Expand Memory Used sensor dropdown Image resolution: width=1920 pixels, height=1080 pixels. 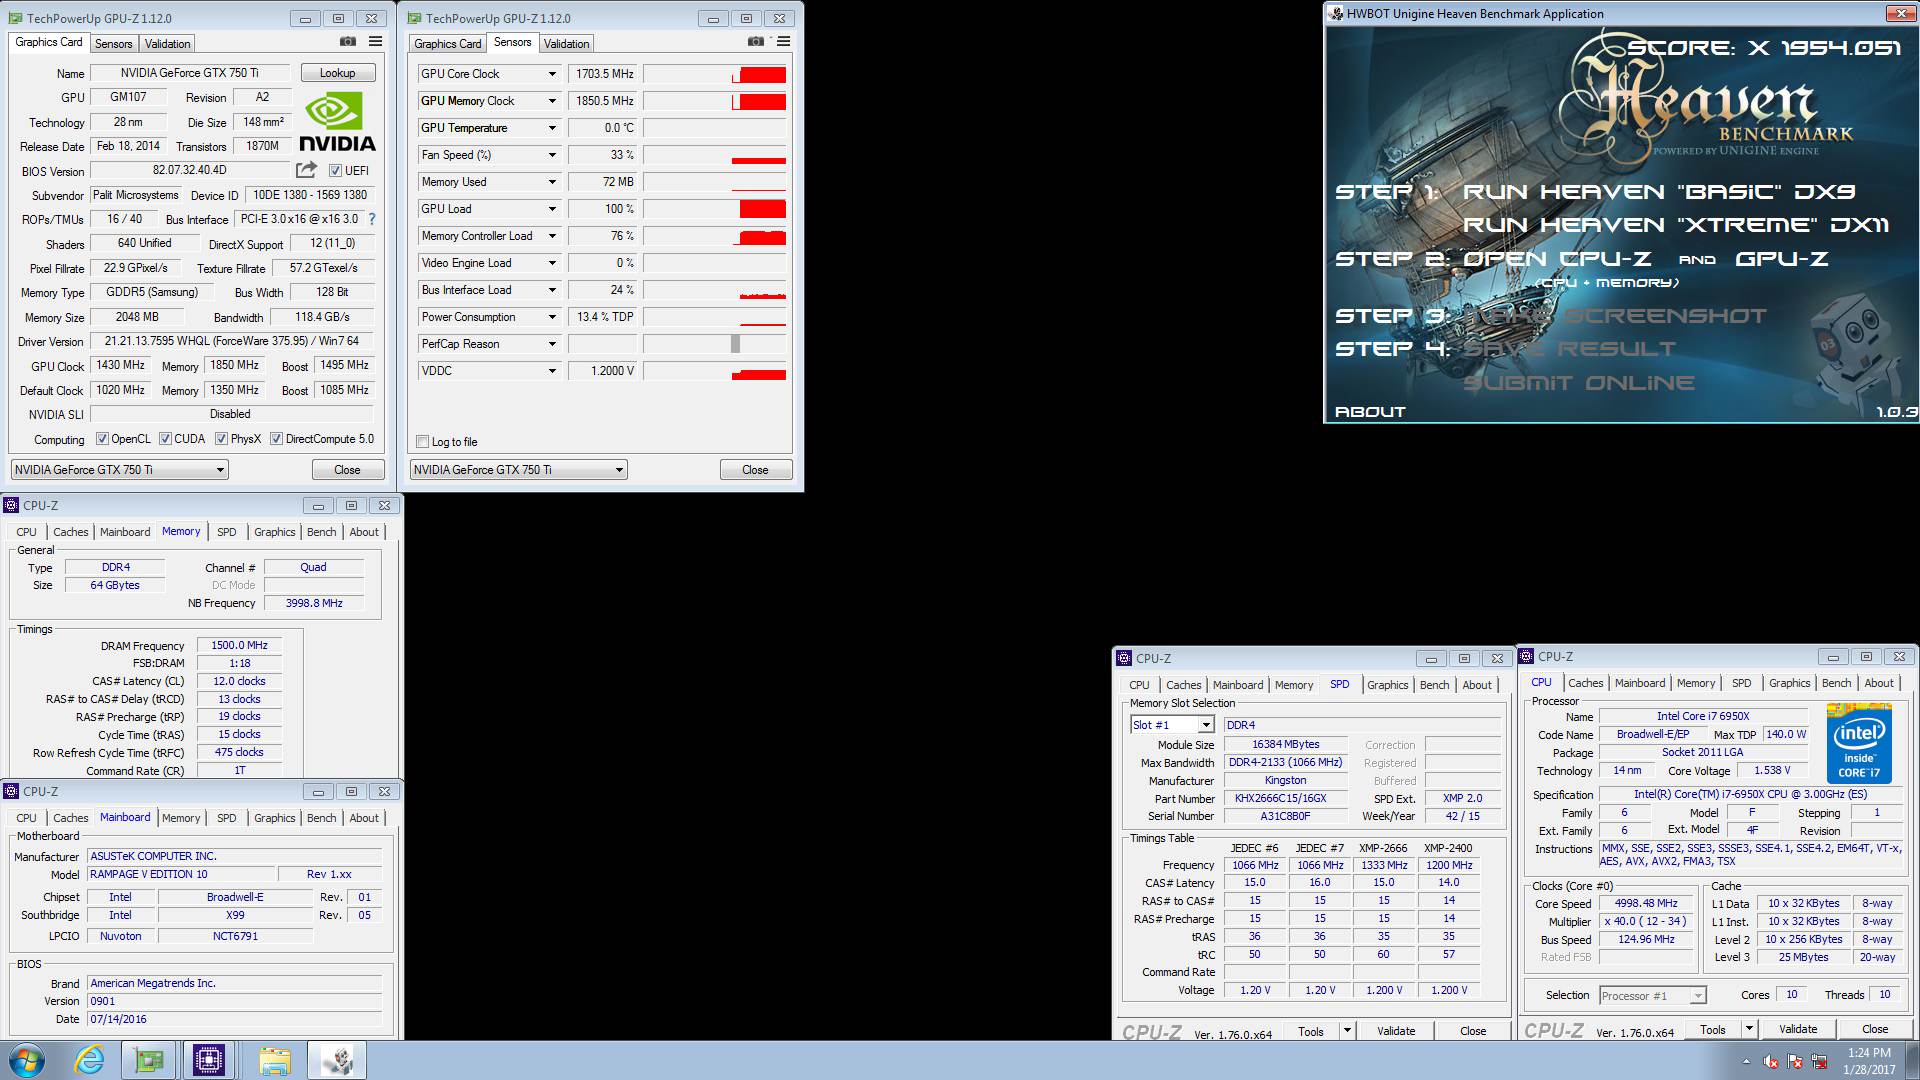(551, 182)
